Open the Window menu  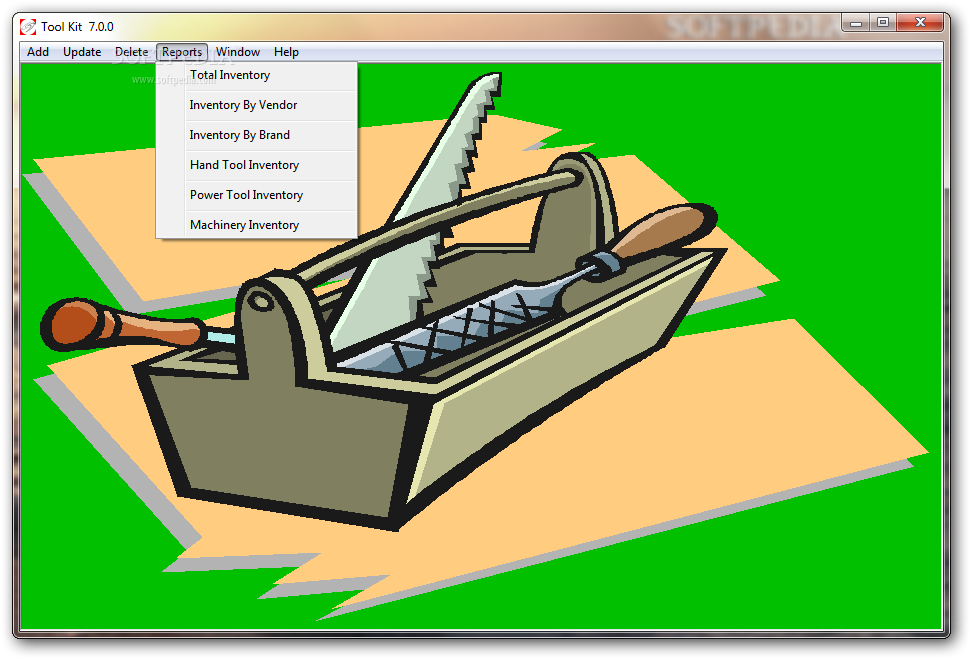[x=238, y=52]
